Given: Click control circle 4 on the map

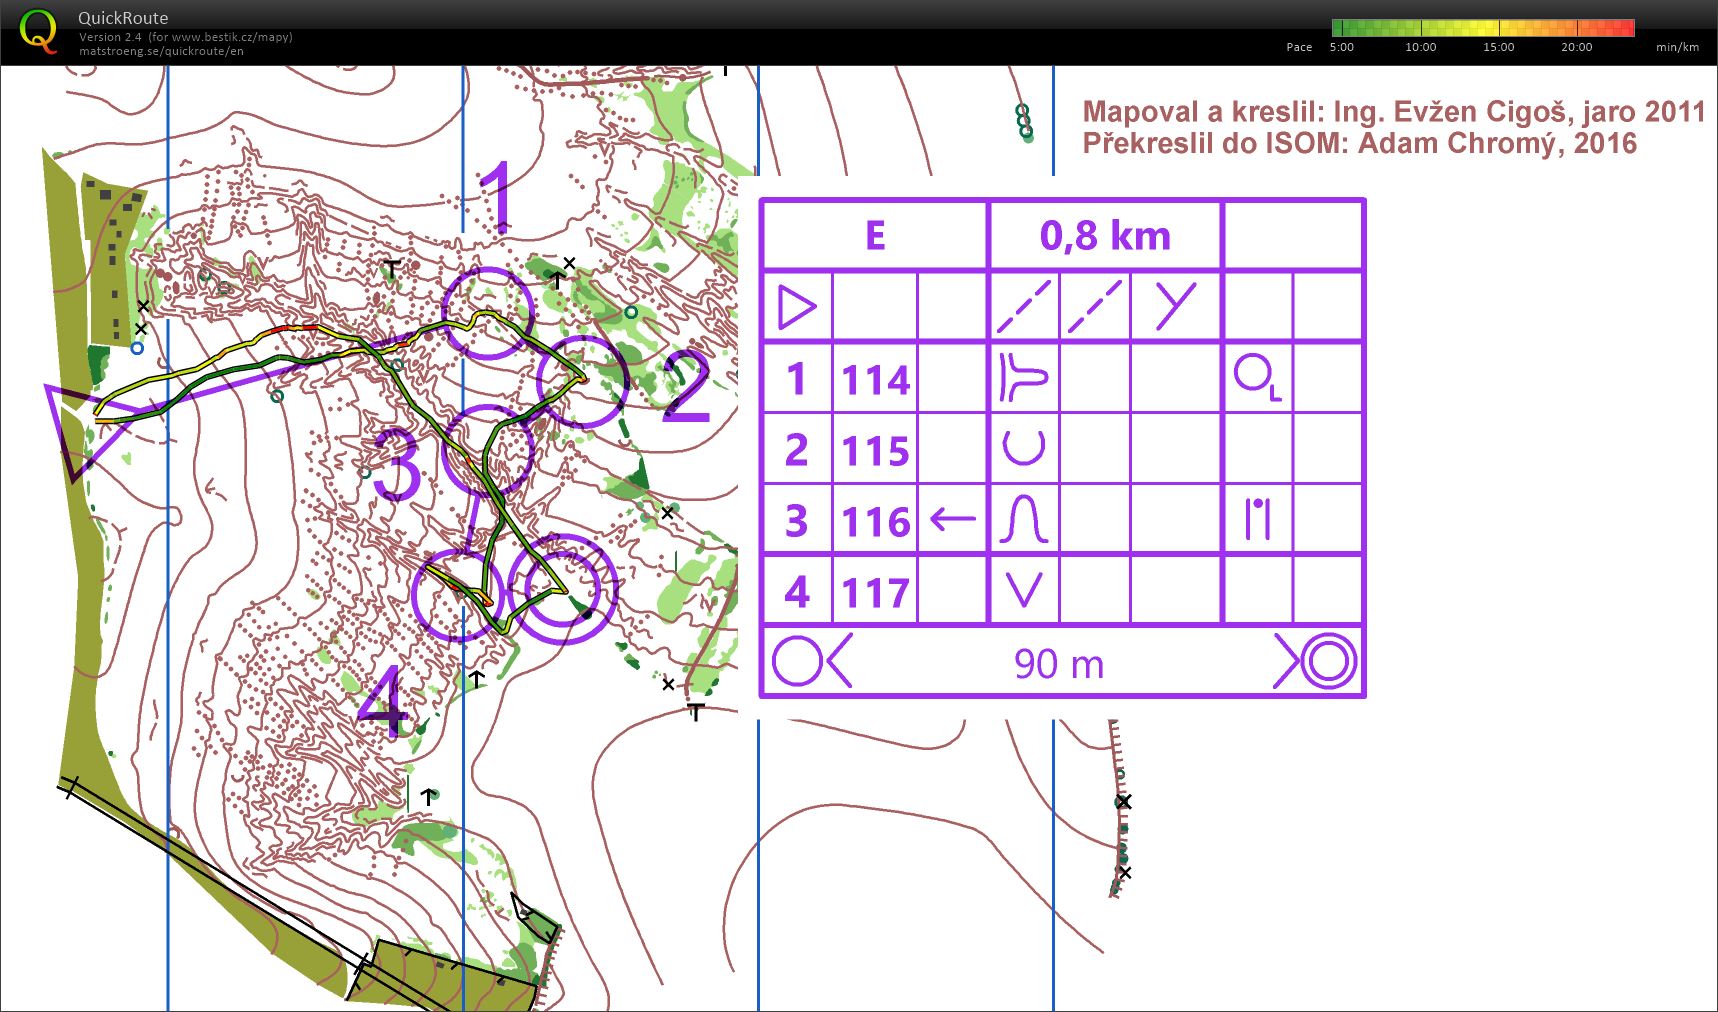Looking at the screenshot, I should (457, 596).
